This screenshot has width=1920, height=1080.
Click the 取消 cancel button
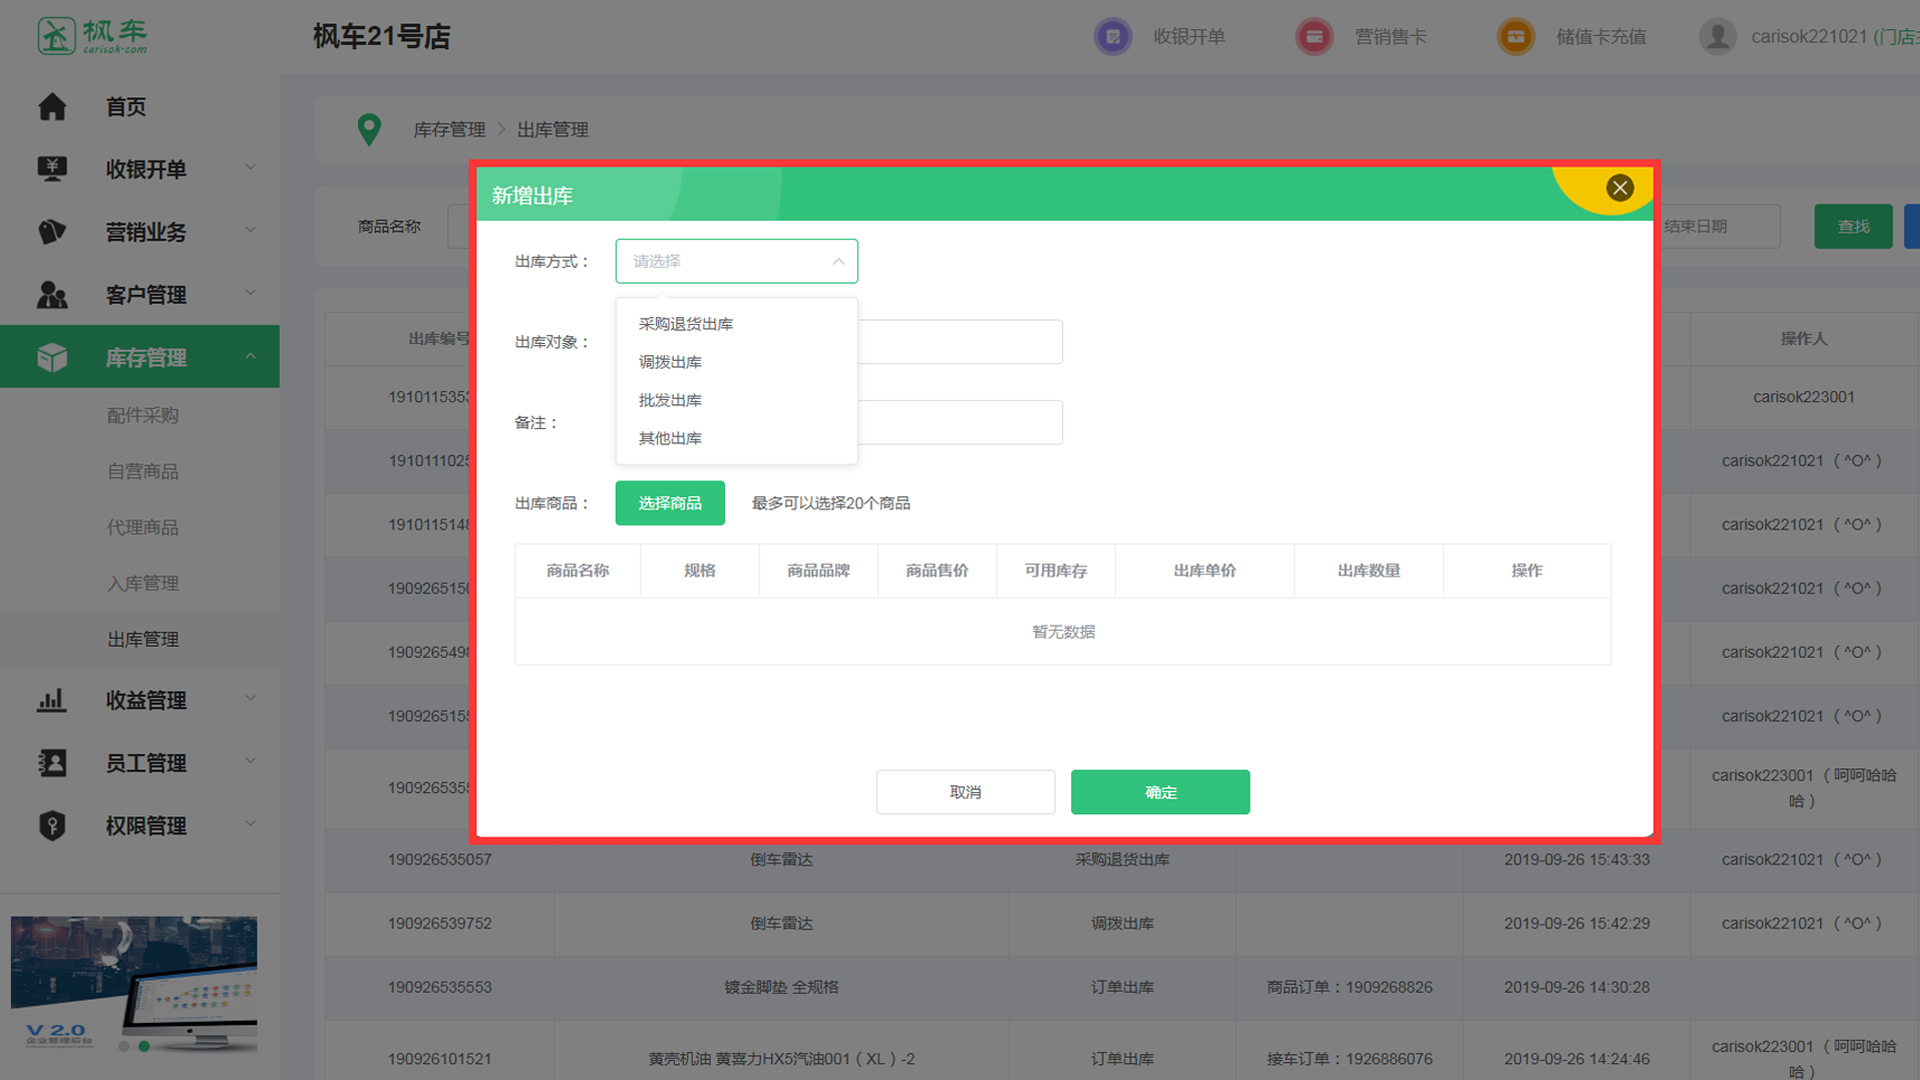[965, 792]
